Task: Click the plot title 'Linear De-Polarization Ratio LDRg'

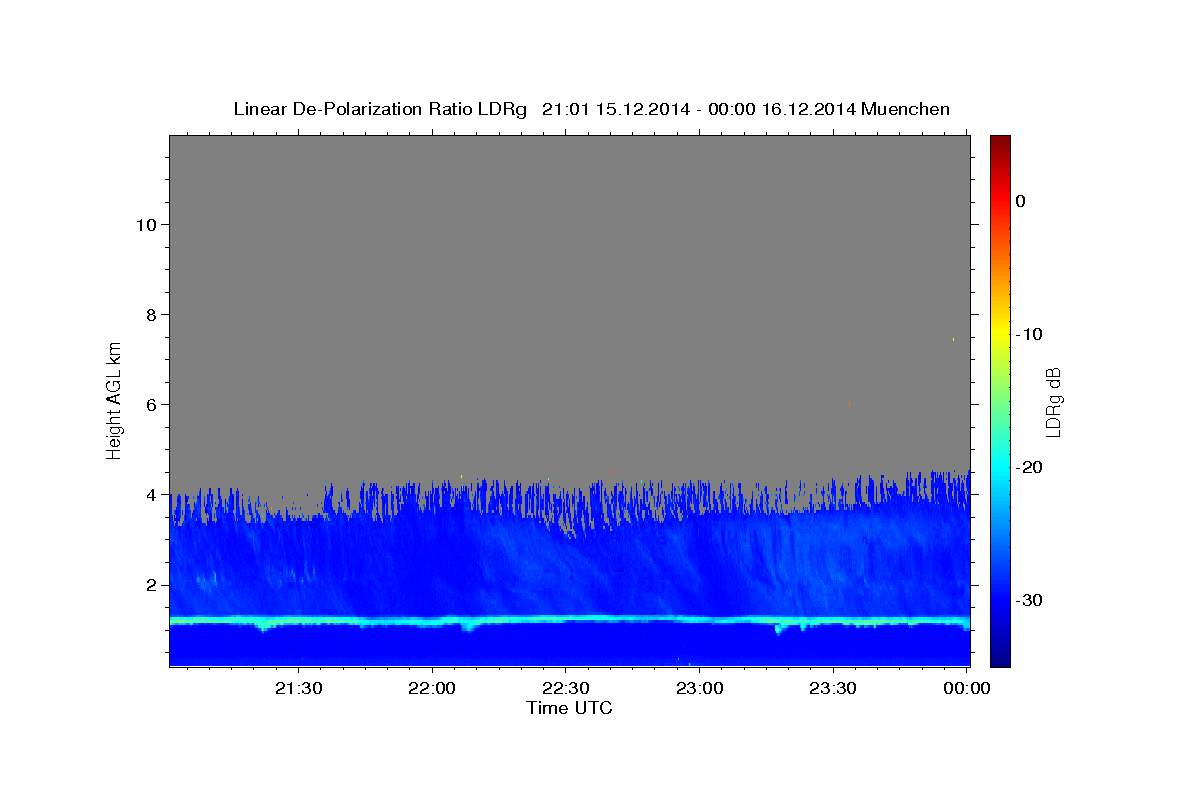Action: tap(379, 109)
